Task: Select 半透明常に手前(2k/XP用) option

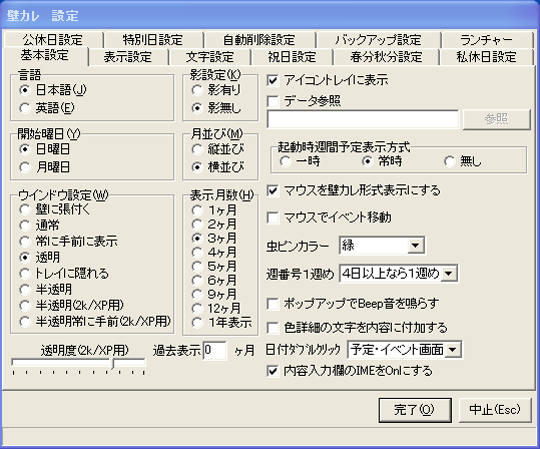Action: point(95,322)
